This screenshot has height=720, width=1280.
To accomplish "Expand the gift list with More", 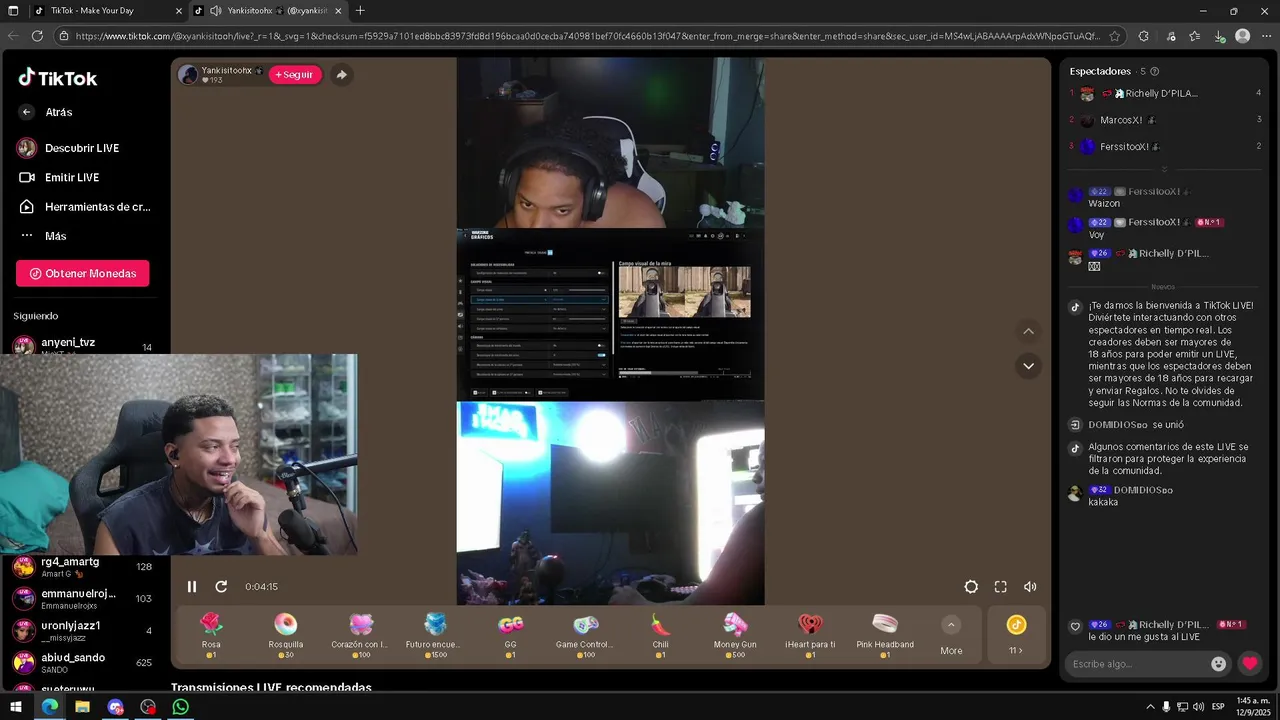I will [951, 635].
